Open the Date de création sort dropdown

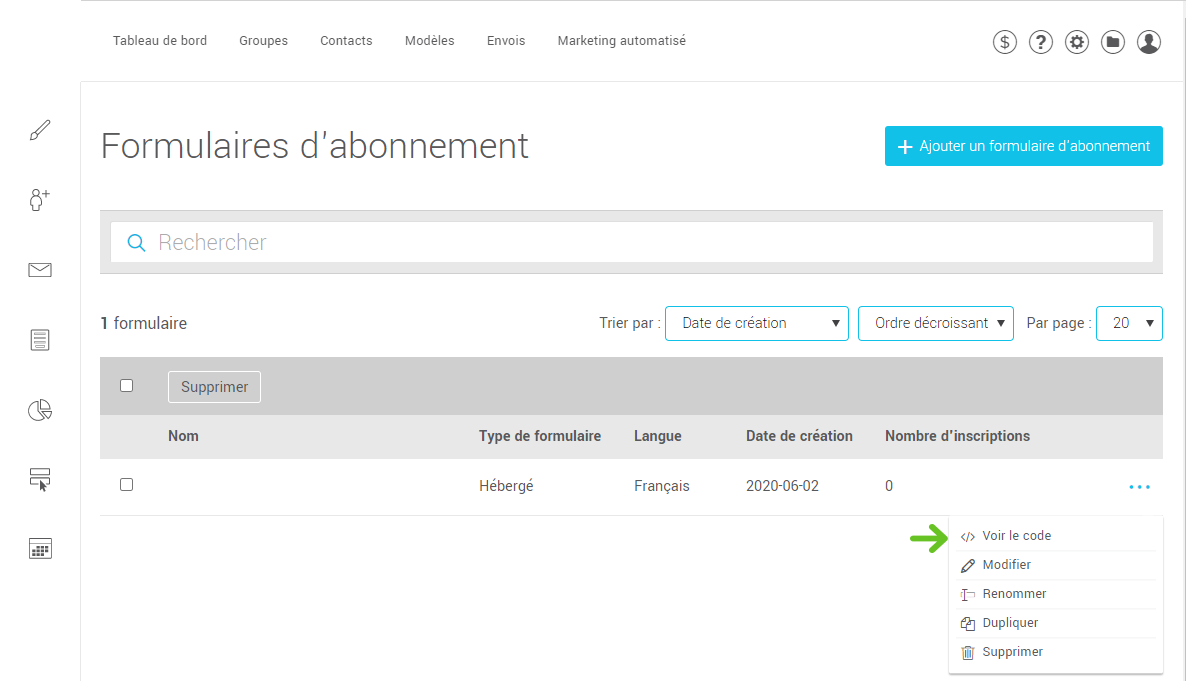point(756,323)
